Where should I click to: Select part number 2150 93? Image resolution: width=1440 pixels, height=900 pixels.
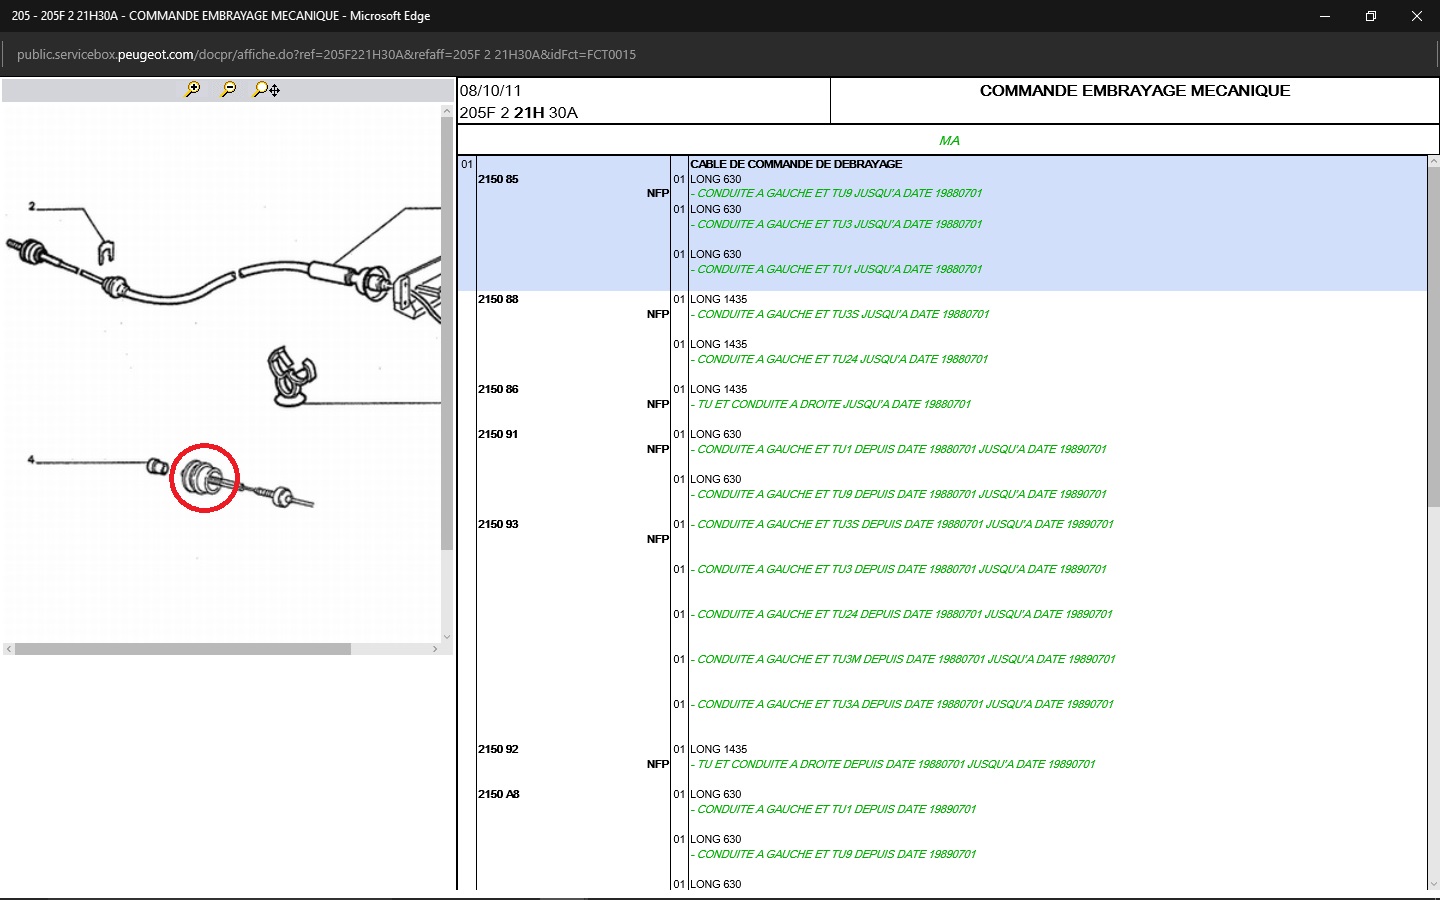(x=498, y=525)
